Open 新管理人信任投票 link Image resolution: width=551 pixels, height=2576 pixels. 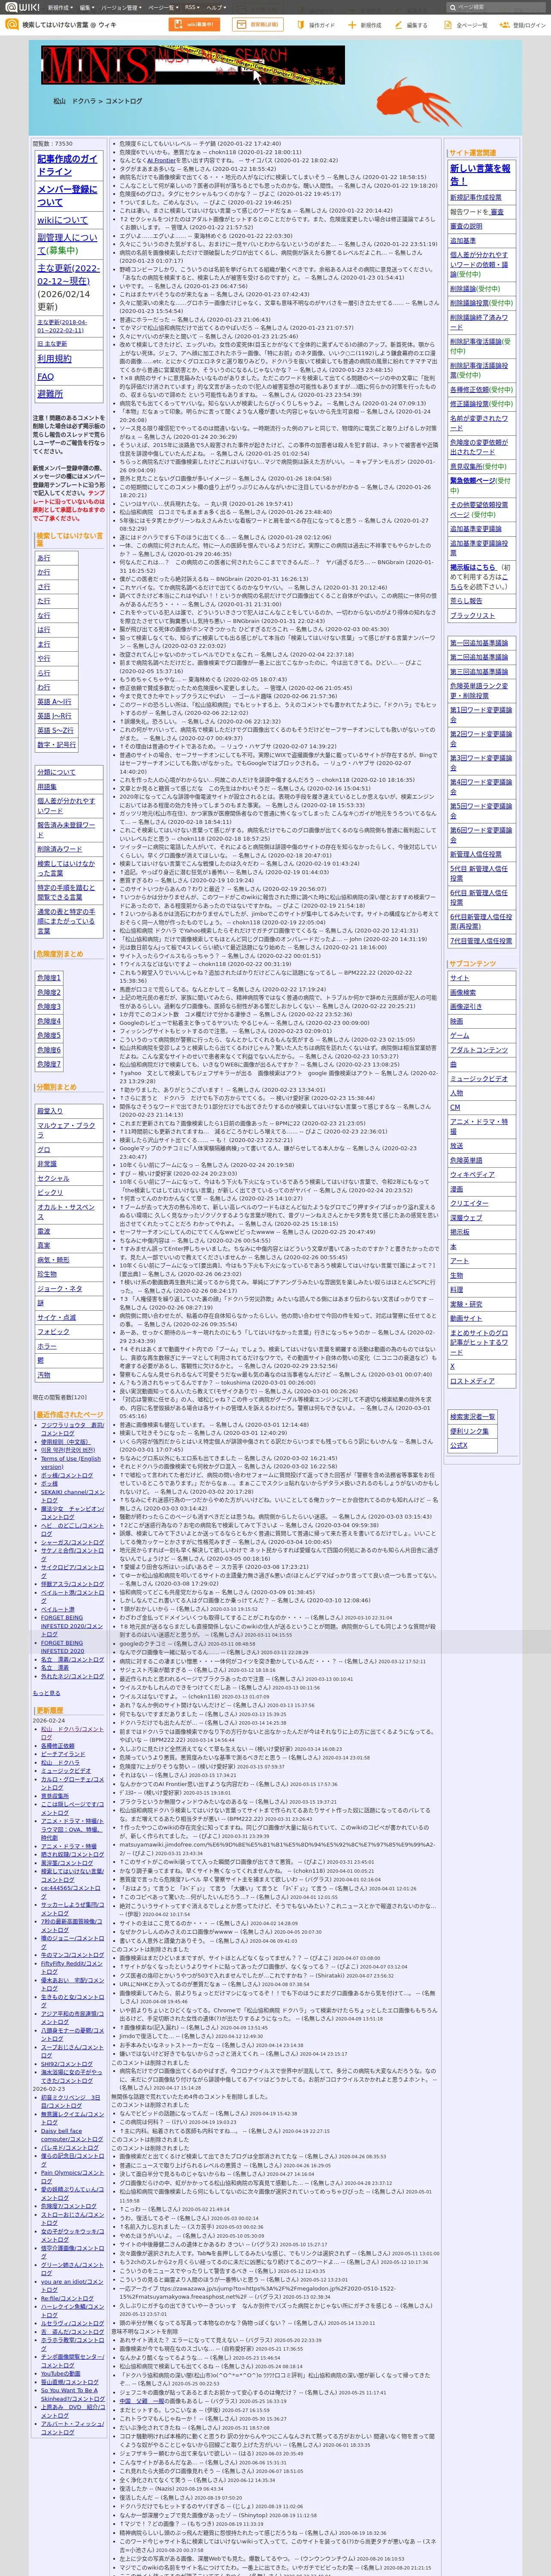coord(476,855)
